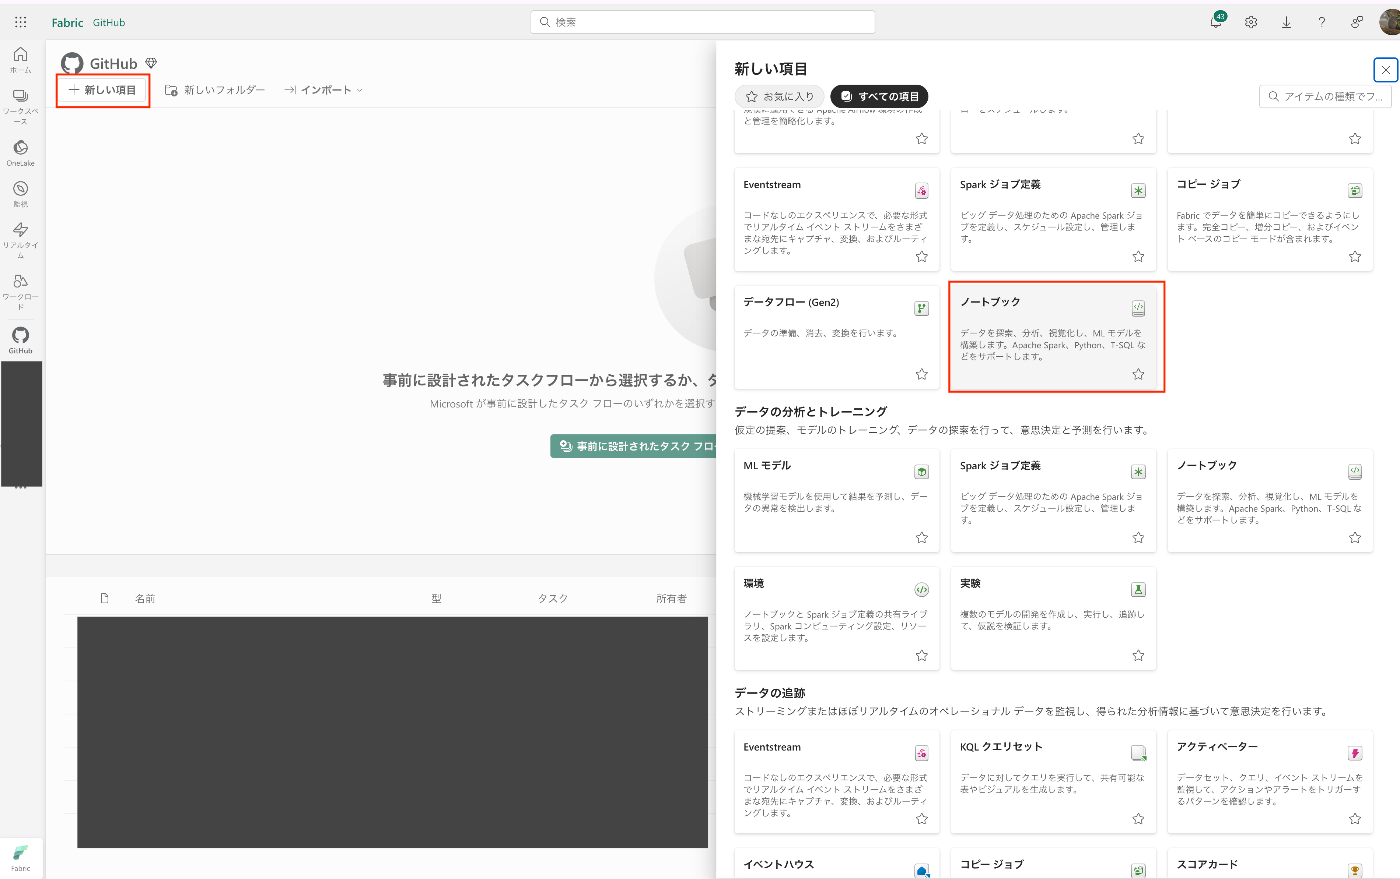Click the データフロー (Gen2) card icon
Screen dimensions: 1400x879
[922, 308]
